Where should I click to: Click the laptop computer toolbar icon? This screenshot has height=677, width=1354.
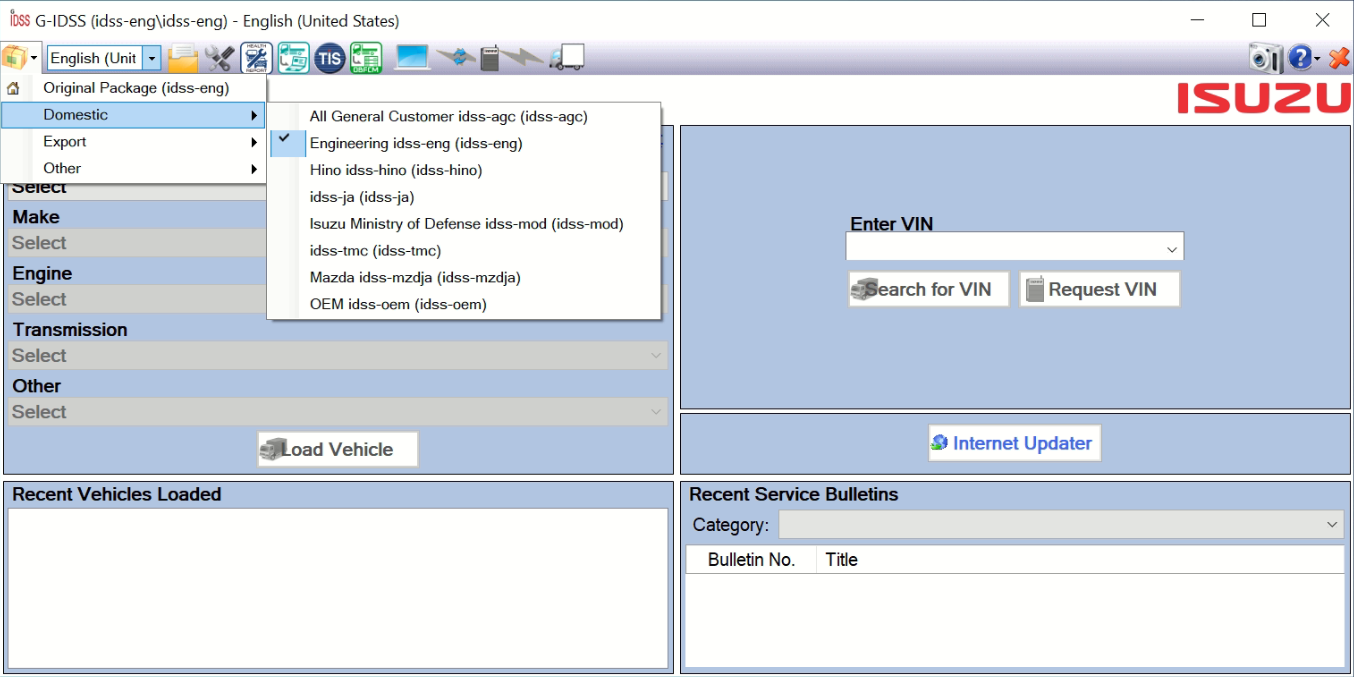pos(412,58)
